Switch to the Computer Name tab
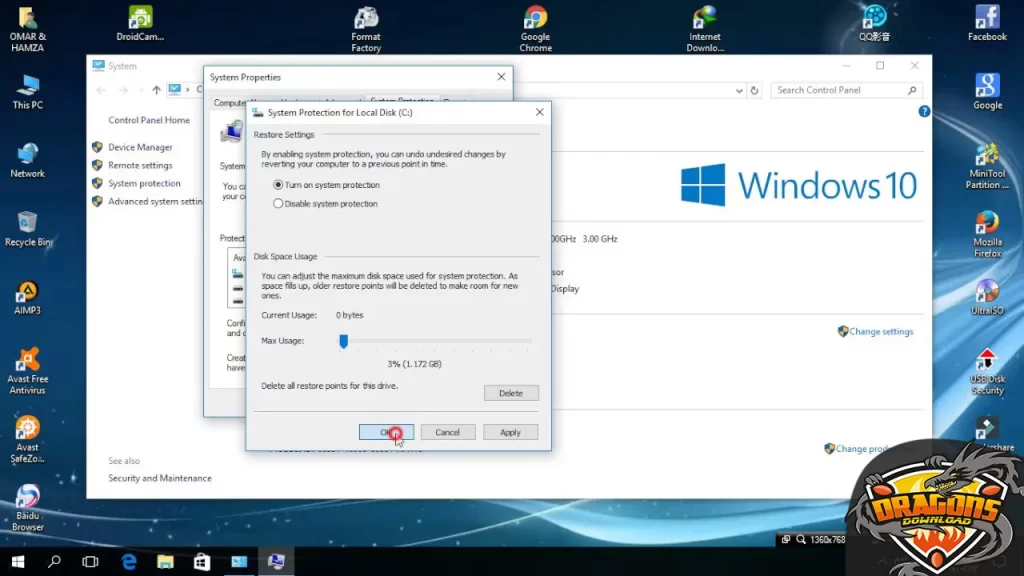The image size is (1024, 576). [x=236, y=102]
